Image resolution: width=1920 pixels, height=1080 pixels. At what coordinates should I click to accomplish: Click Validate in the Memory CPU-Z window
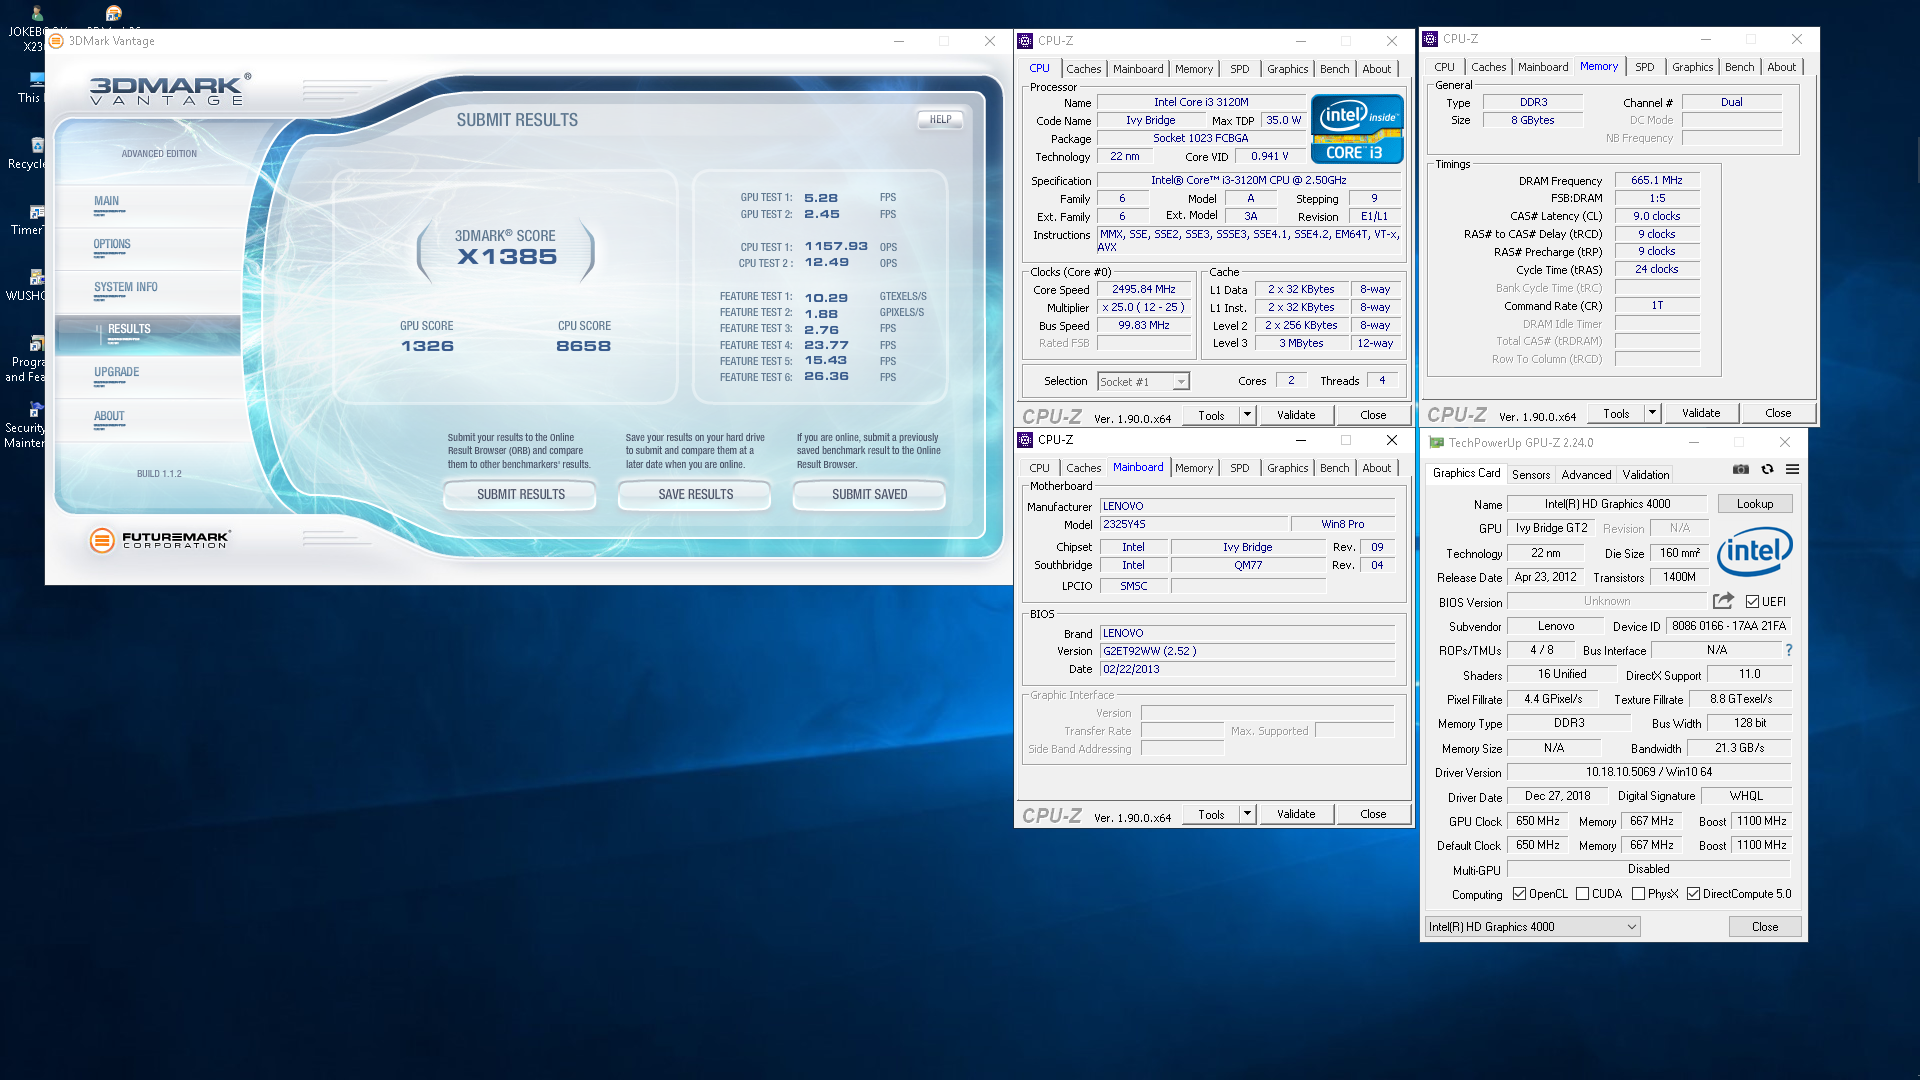click(x=1700, y=413)
